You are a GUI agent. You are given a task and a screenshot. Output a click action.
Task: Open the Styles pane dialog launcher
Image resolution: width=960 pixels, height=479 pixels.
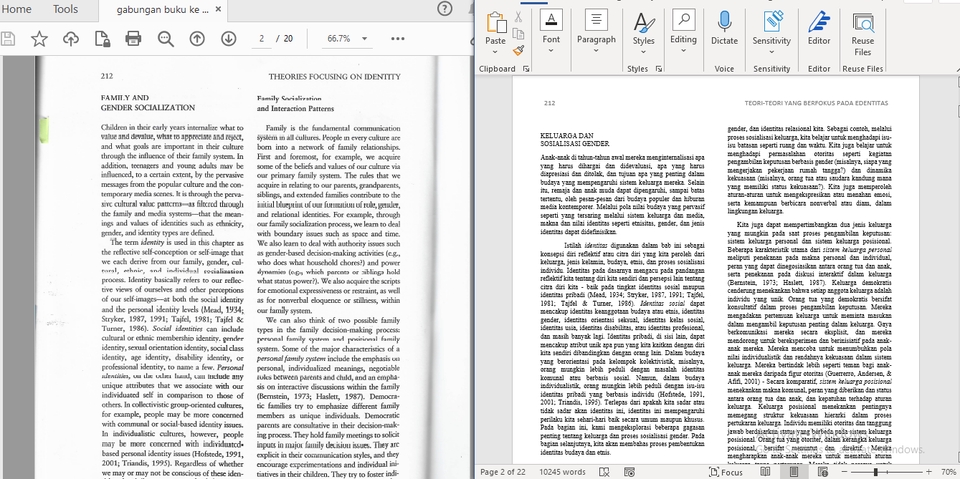(x=659, y=69)
